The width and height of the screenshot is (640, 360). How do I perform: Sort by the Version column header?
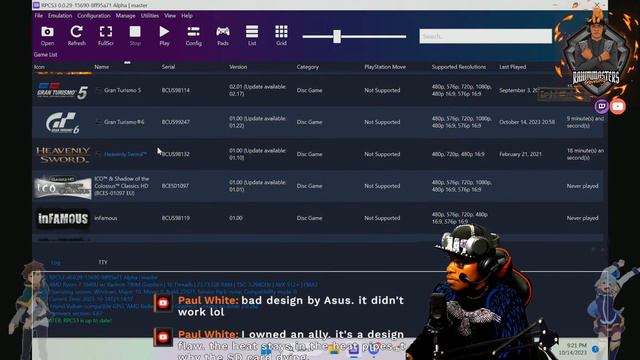238,67
